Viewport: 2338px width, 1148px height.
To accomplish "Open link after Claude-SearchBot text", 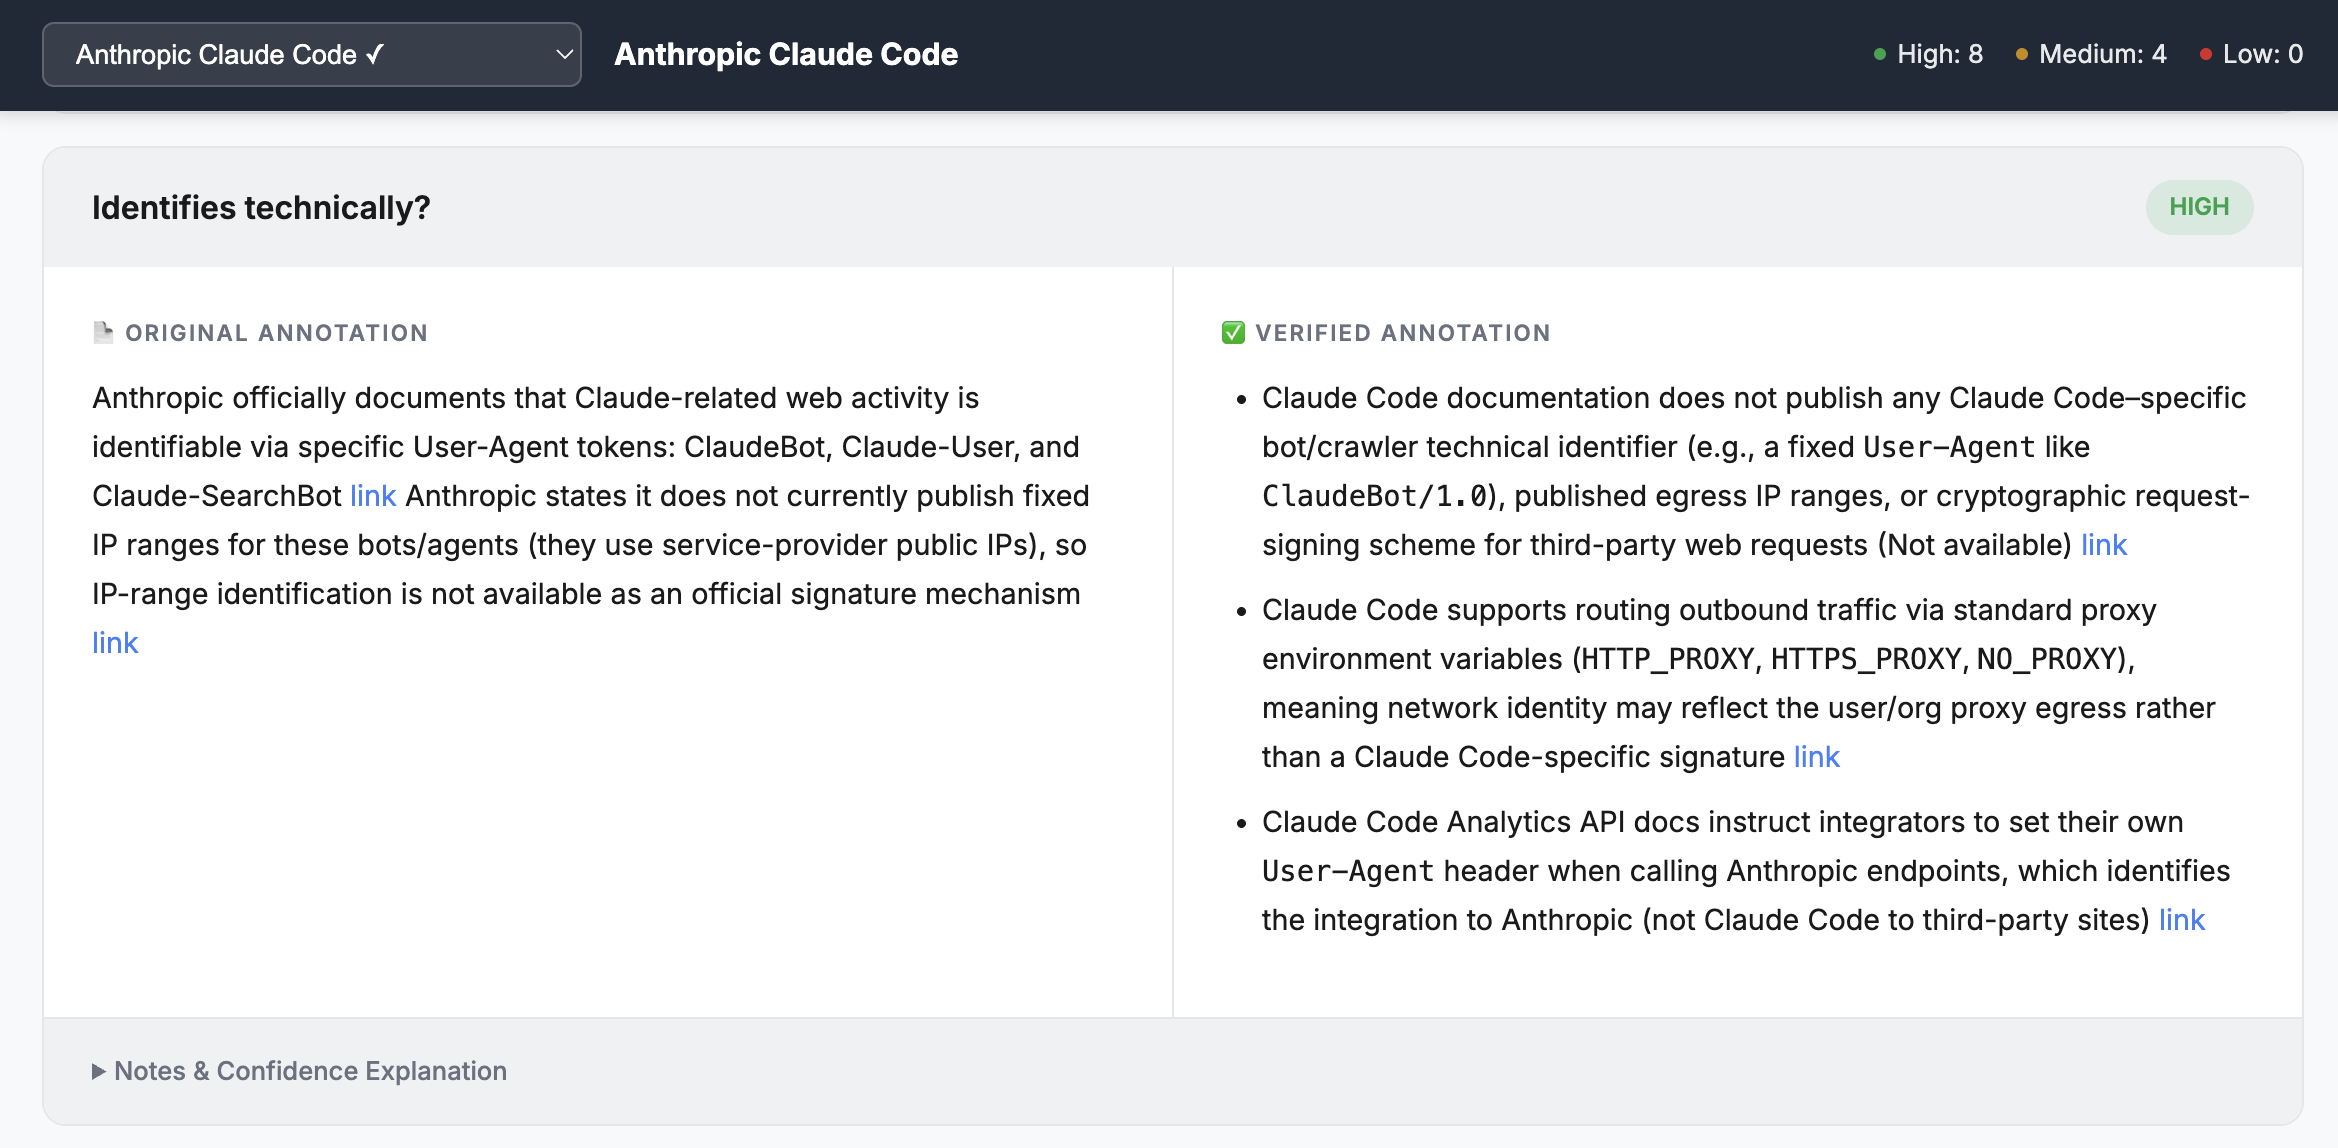I will (373, 496).
